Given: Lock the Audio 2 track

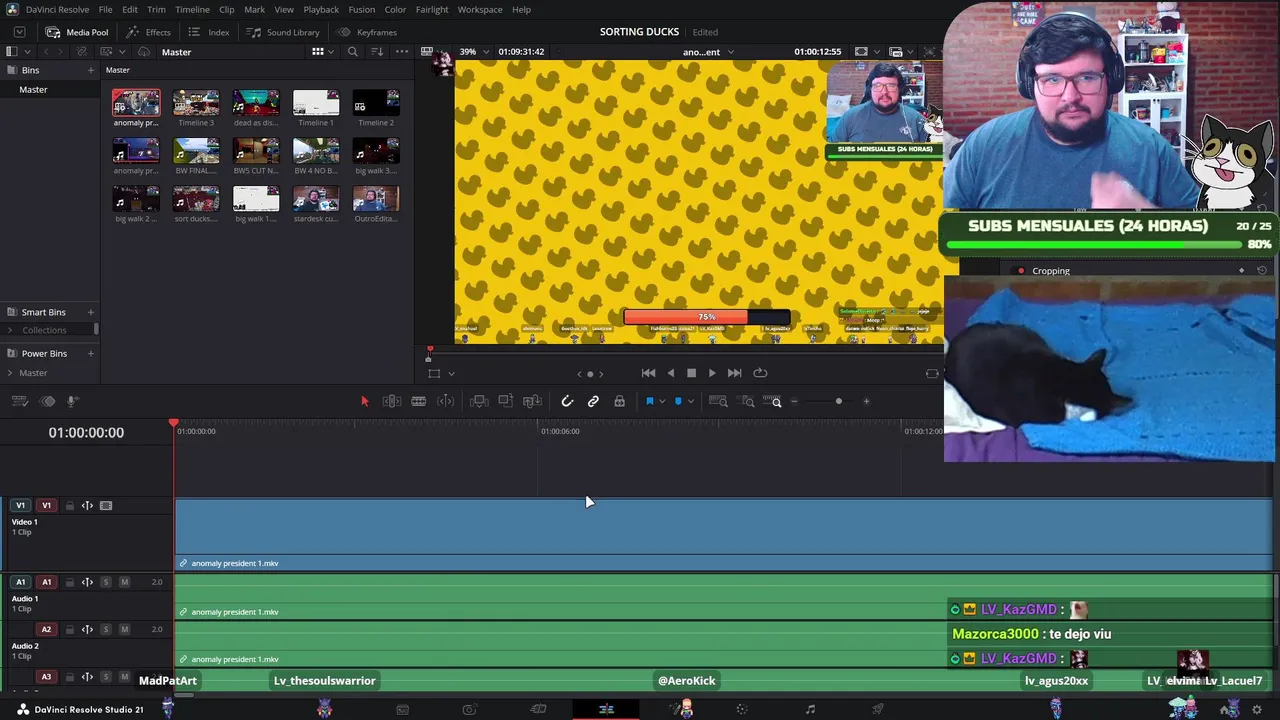Looking at the screenshot, I should point(69,630).
